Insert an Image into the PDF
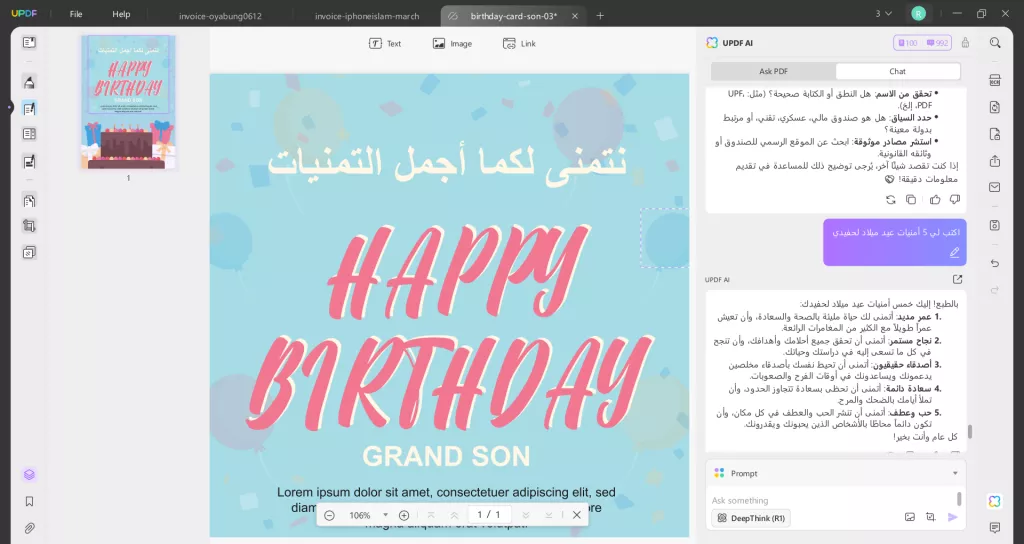This screenshot has height=544, width=1024. point(452,44)
